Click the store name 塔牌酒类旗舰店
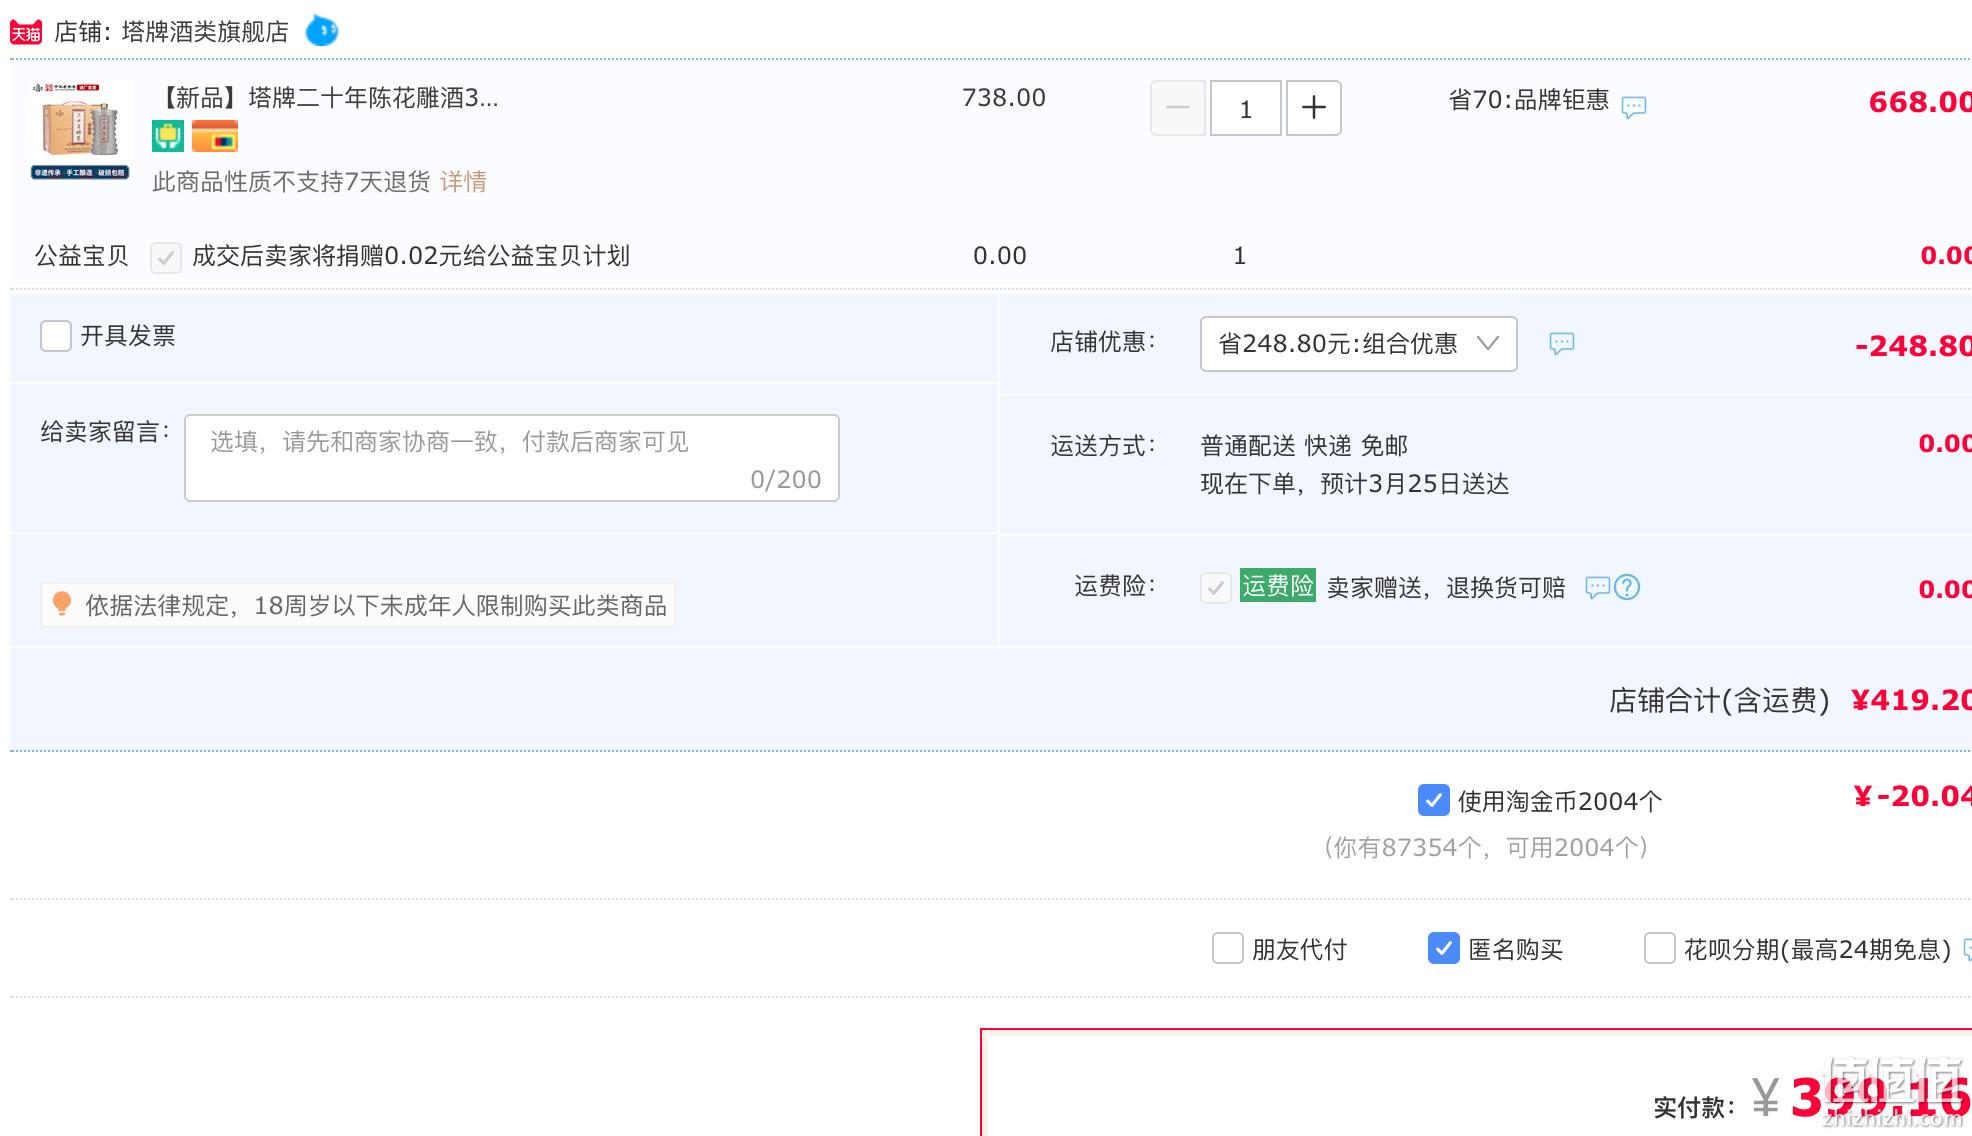Viewport: 1972px width, 1136px height. pyautogui.click(x=205, y=32)
